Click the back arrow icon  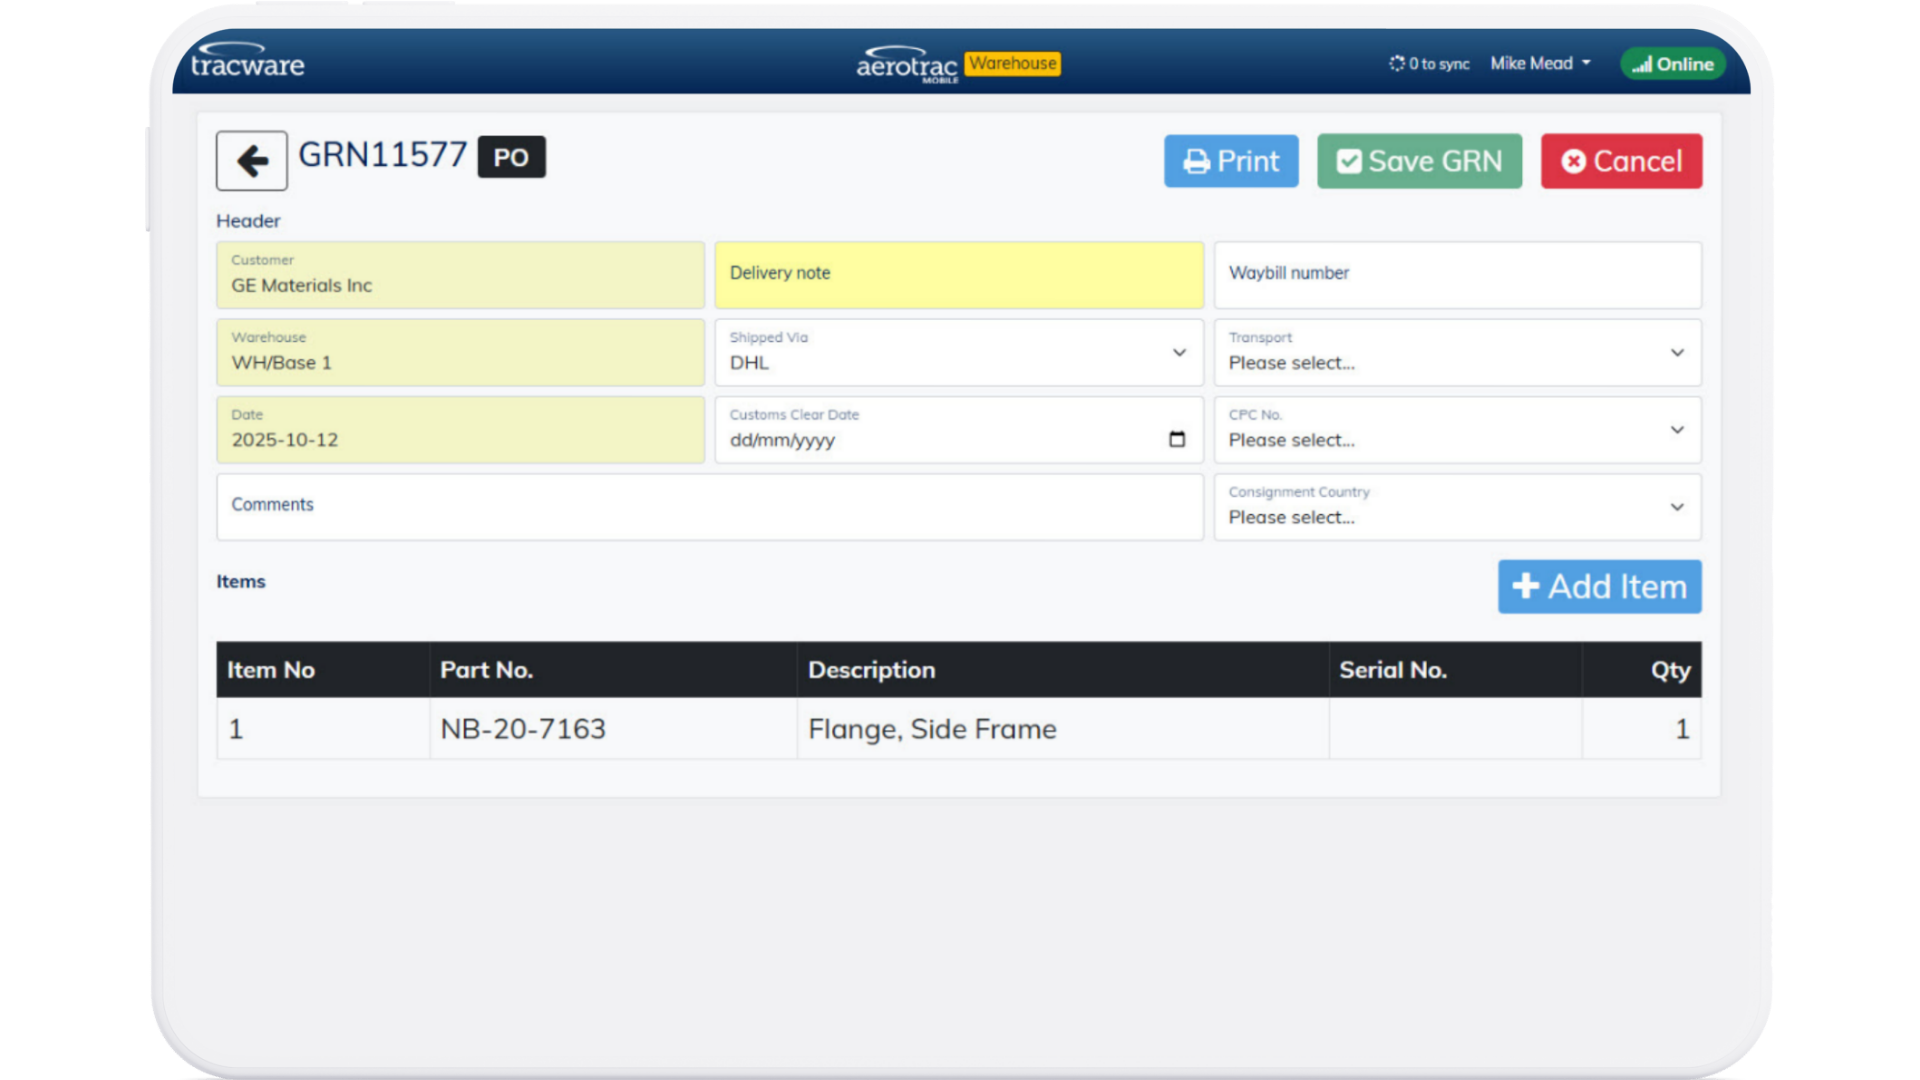coord(252,161)
